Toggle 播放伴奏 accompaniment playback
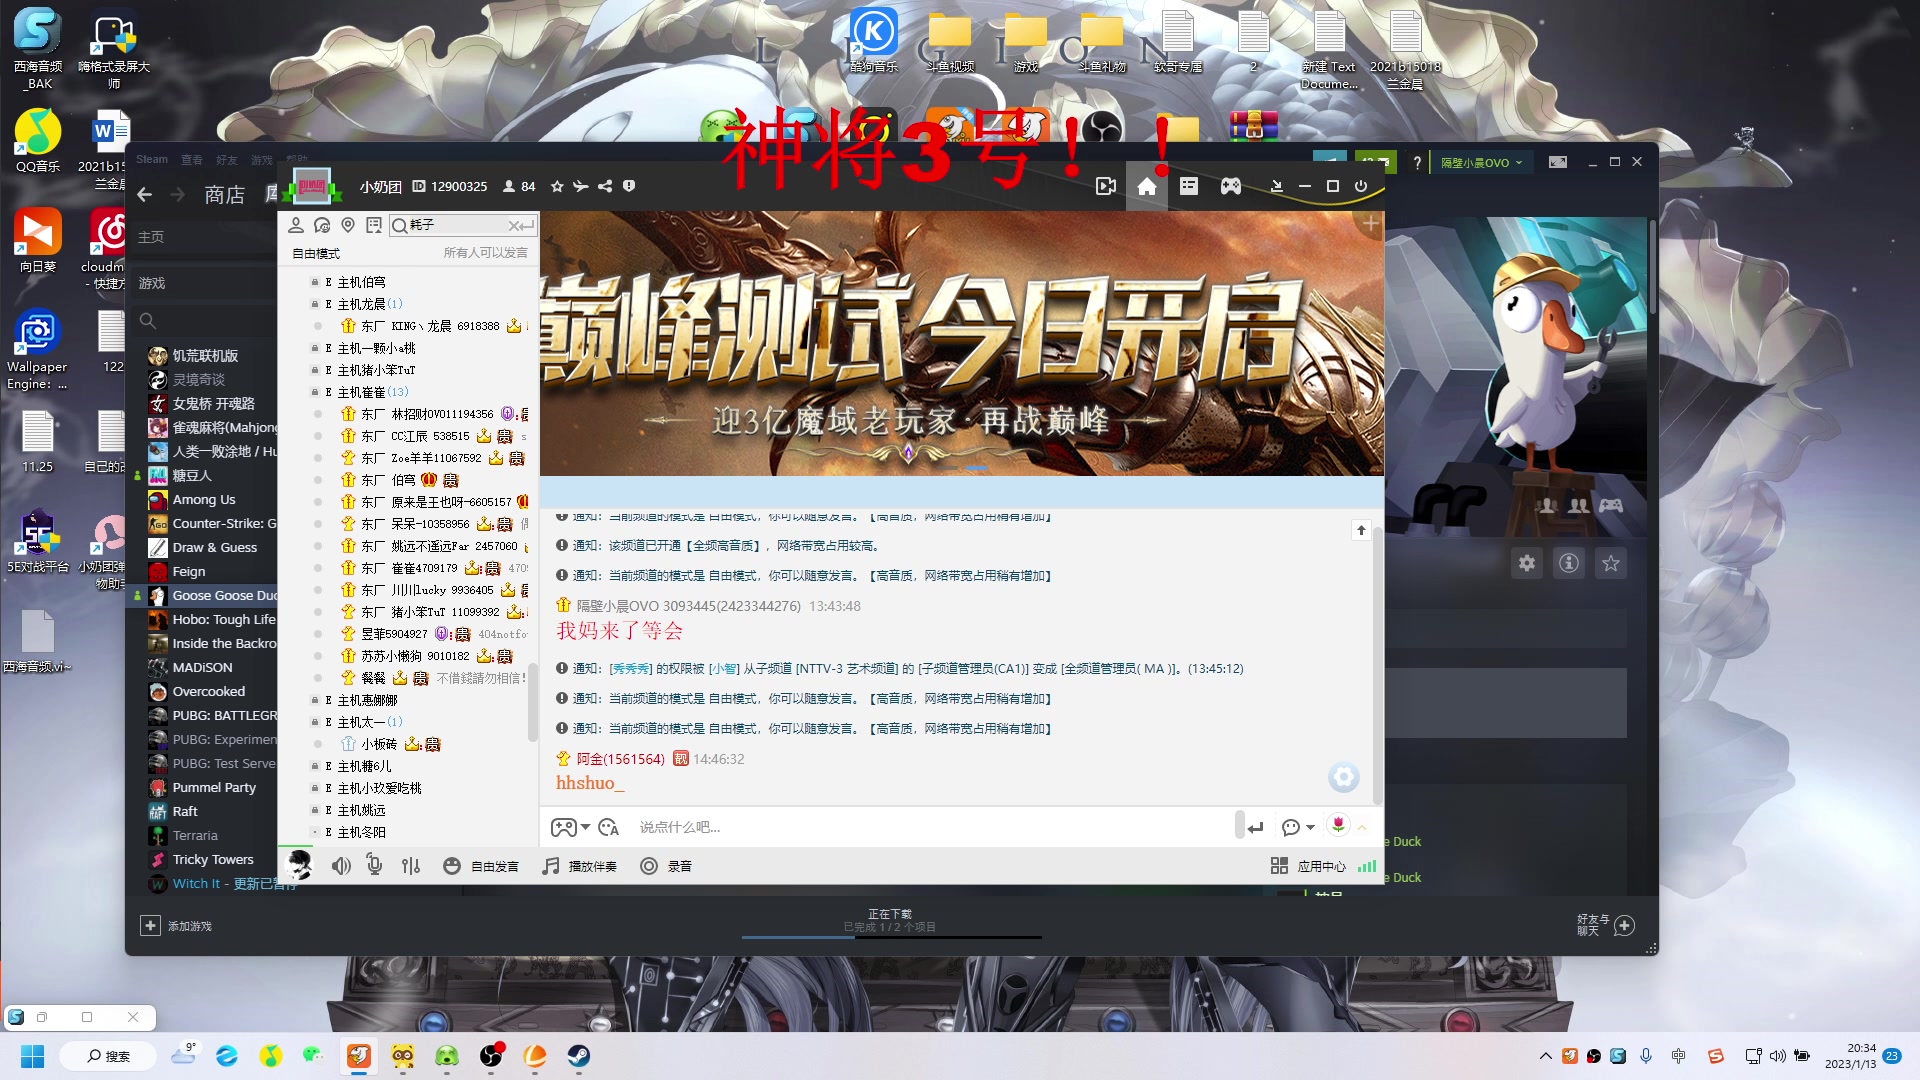Screen dimensions: 1920x1080 [x=580, y=866]
